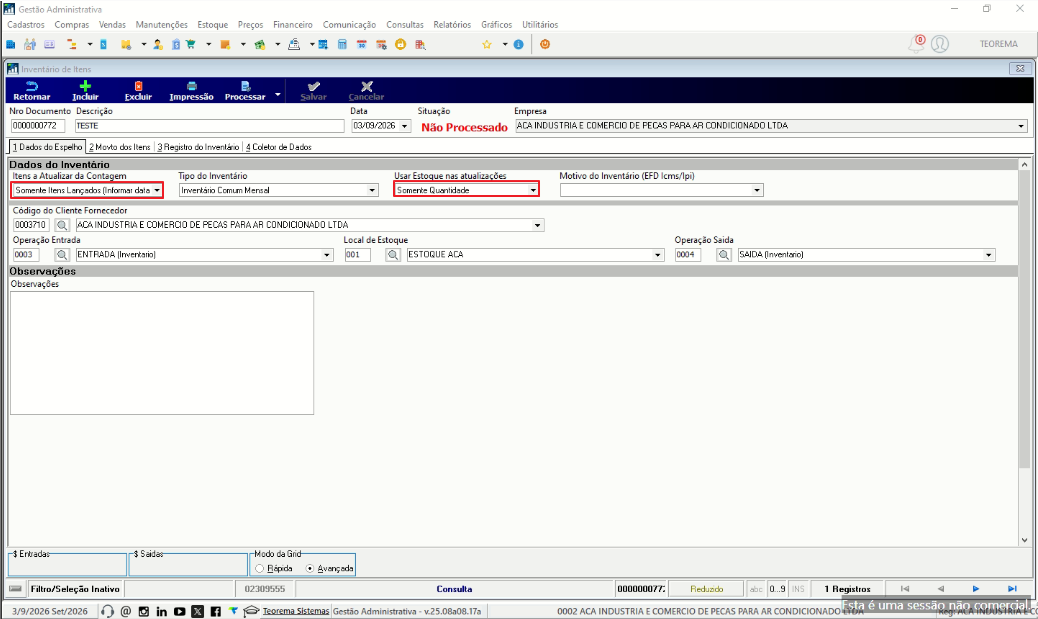Switch to Registro do Inventário tab
Viewport: 1038px width, 619px height.
point(199,147)
